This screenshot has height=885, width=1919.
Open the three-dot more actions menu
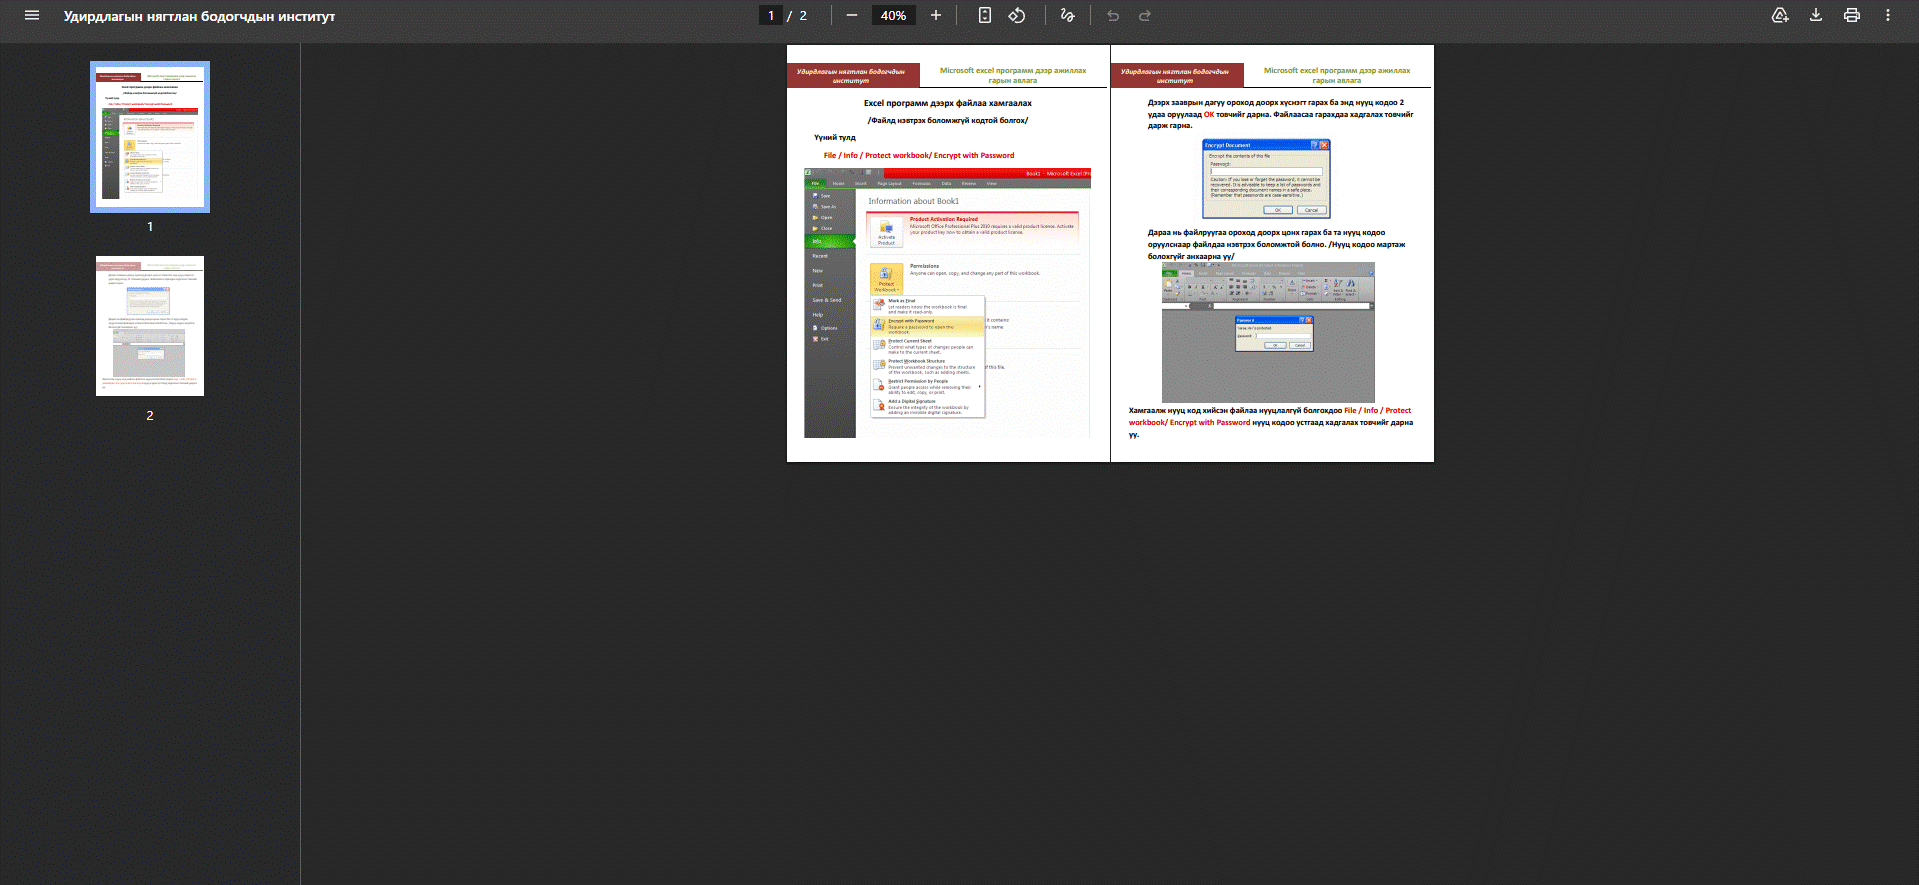point(1888,16)
